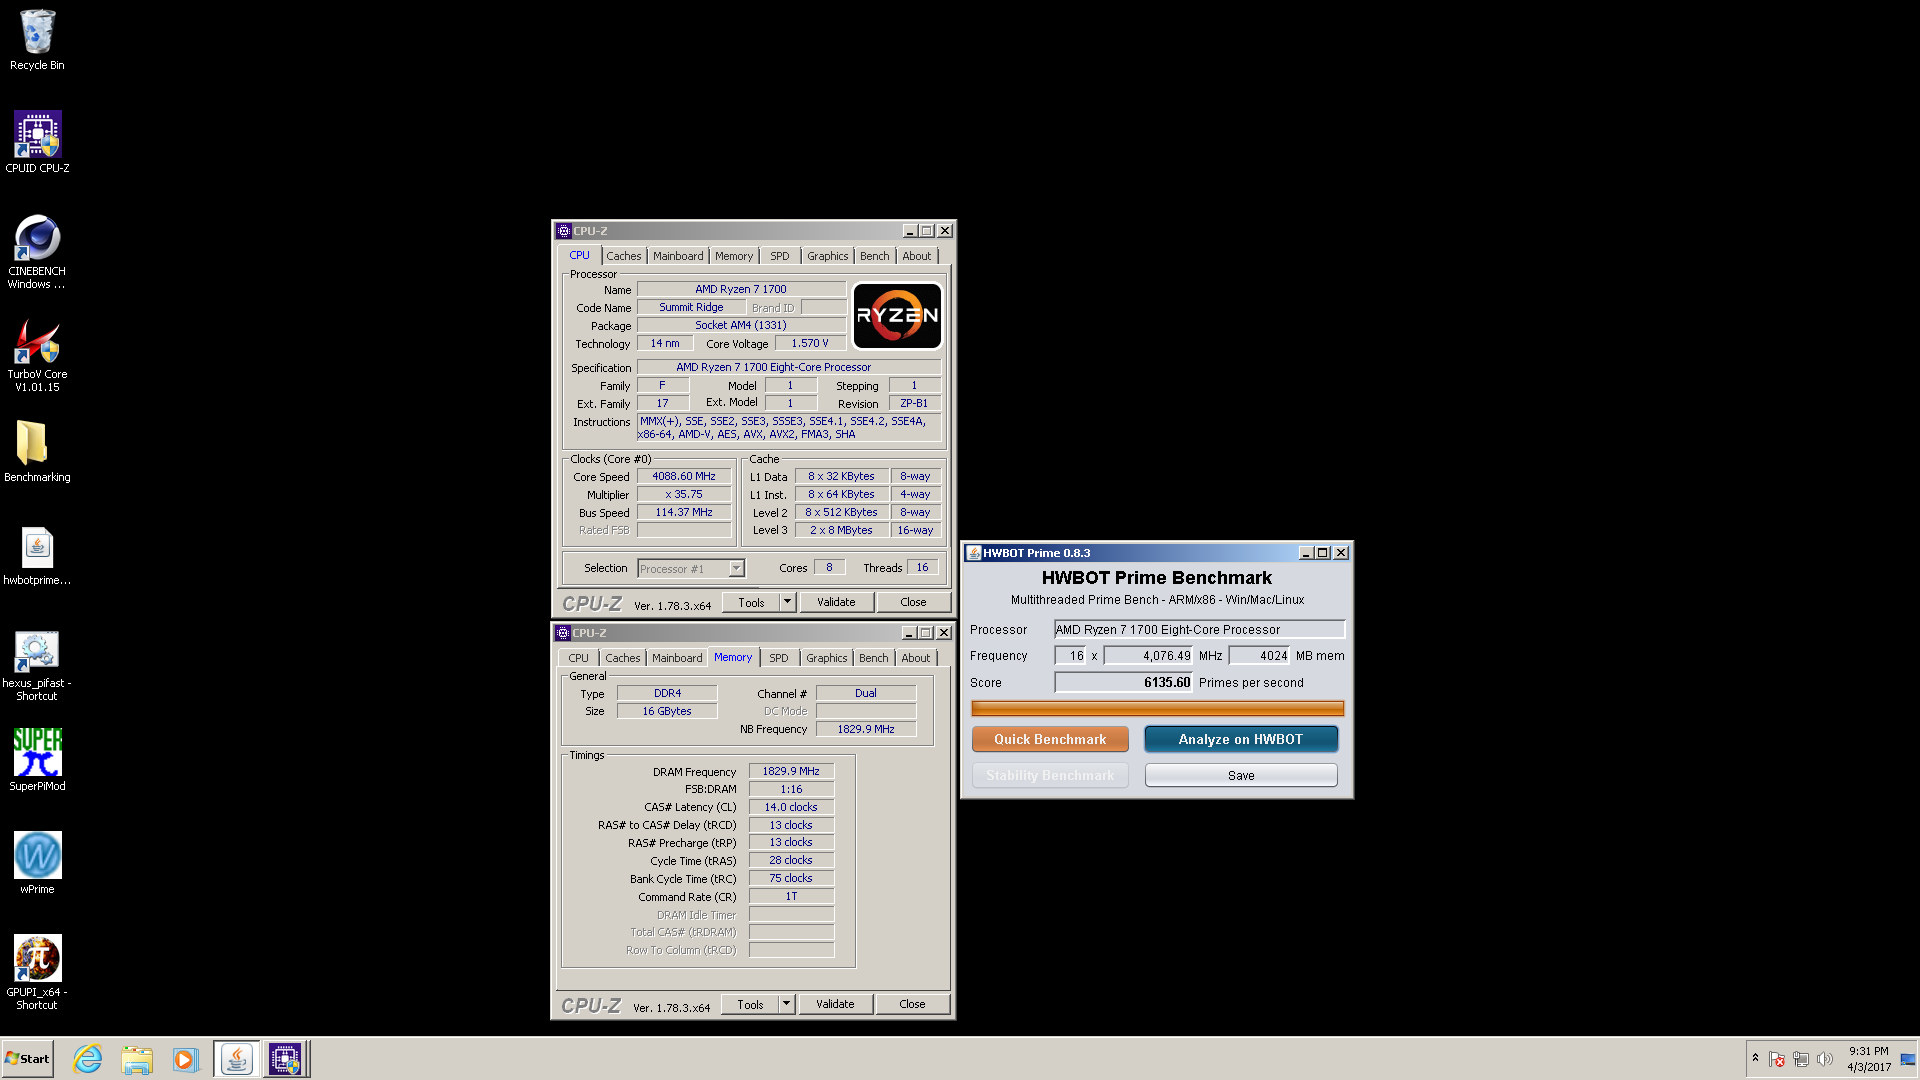
Task: Open Tools dropdown arrow in upper CPU-Z
Action: (788, 602)
